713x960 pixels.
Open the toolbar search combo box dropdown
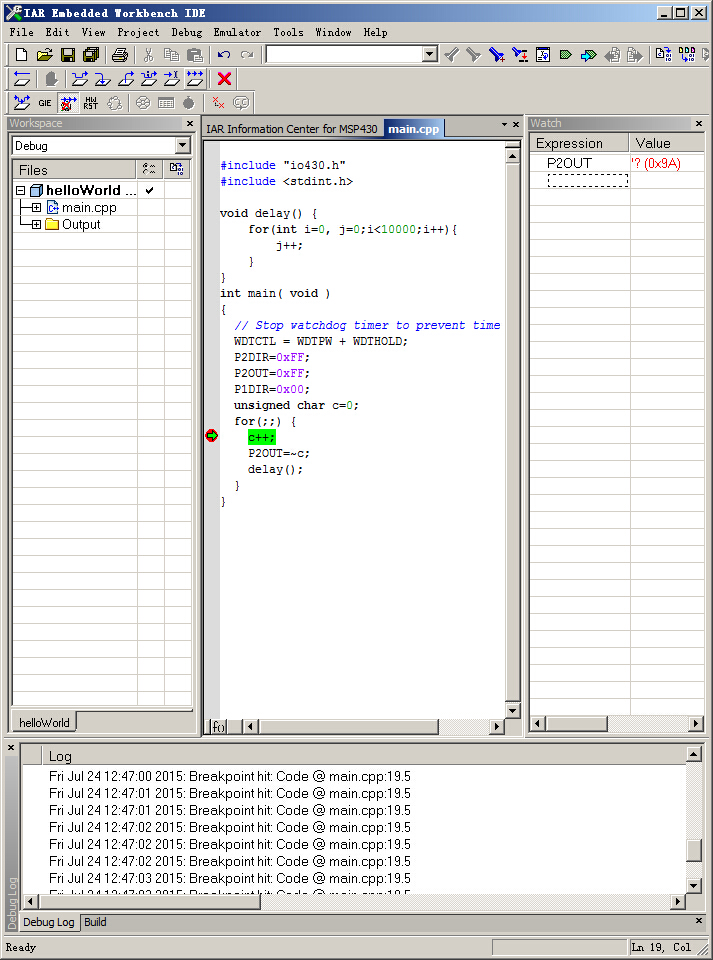(430, 54)
